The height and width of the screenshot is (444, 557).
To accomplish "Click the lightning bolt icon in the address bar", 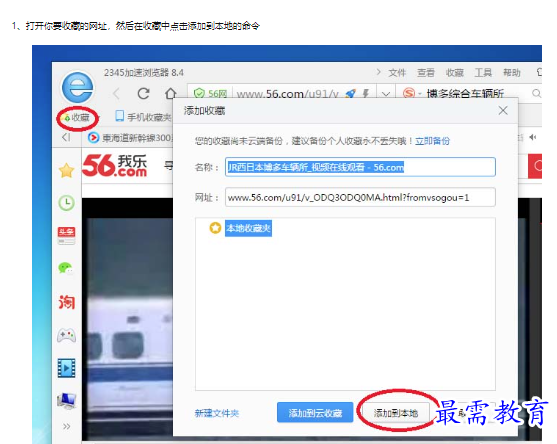I will pos(366,94).
